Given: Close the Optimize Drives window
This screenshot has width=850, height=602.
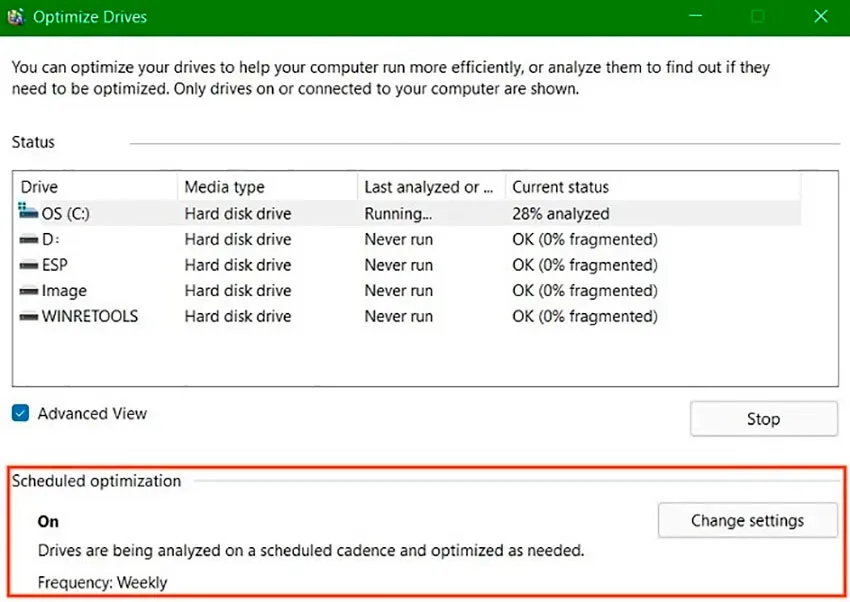Looking at the screenshot, I should [821, 16].
